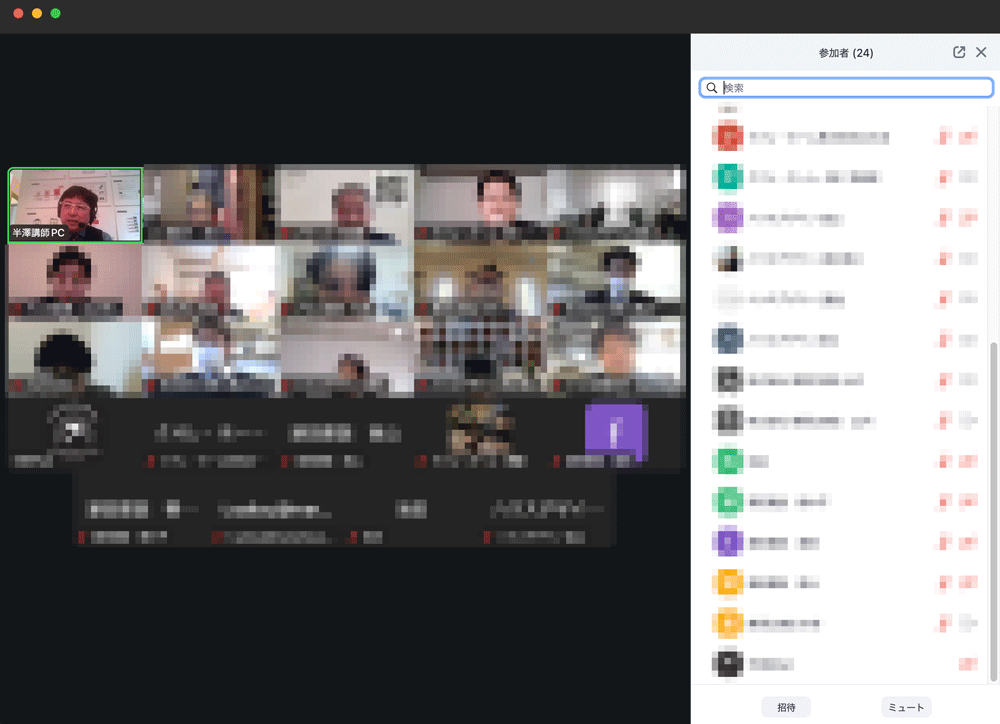Click the circular logo avatar tile in gallery
Viewport: 1000px width, 724px height.
(73, 431)
